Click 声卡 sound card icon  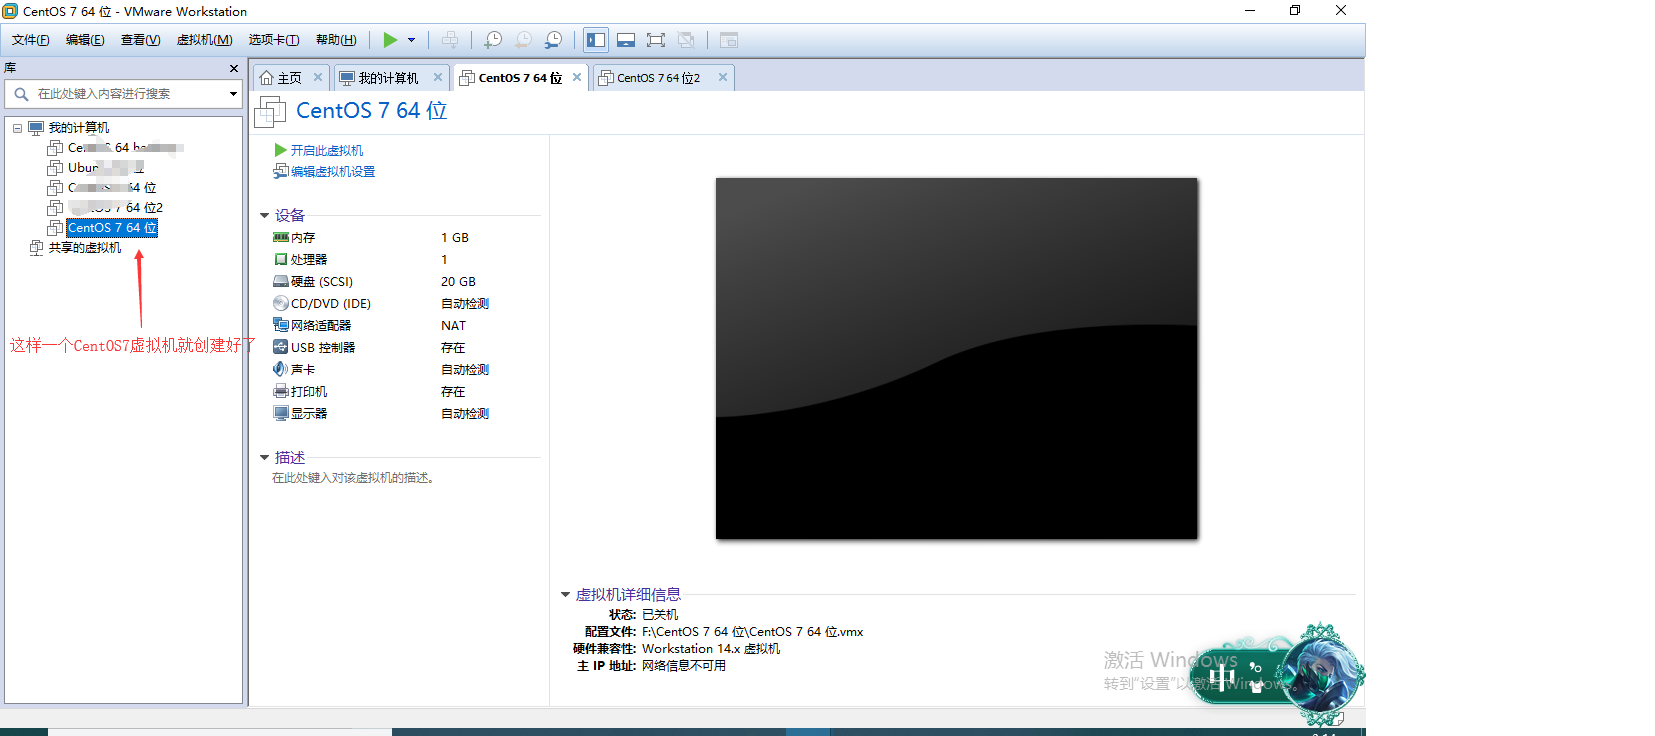pos(281,370)
